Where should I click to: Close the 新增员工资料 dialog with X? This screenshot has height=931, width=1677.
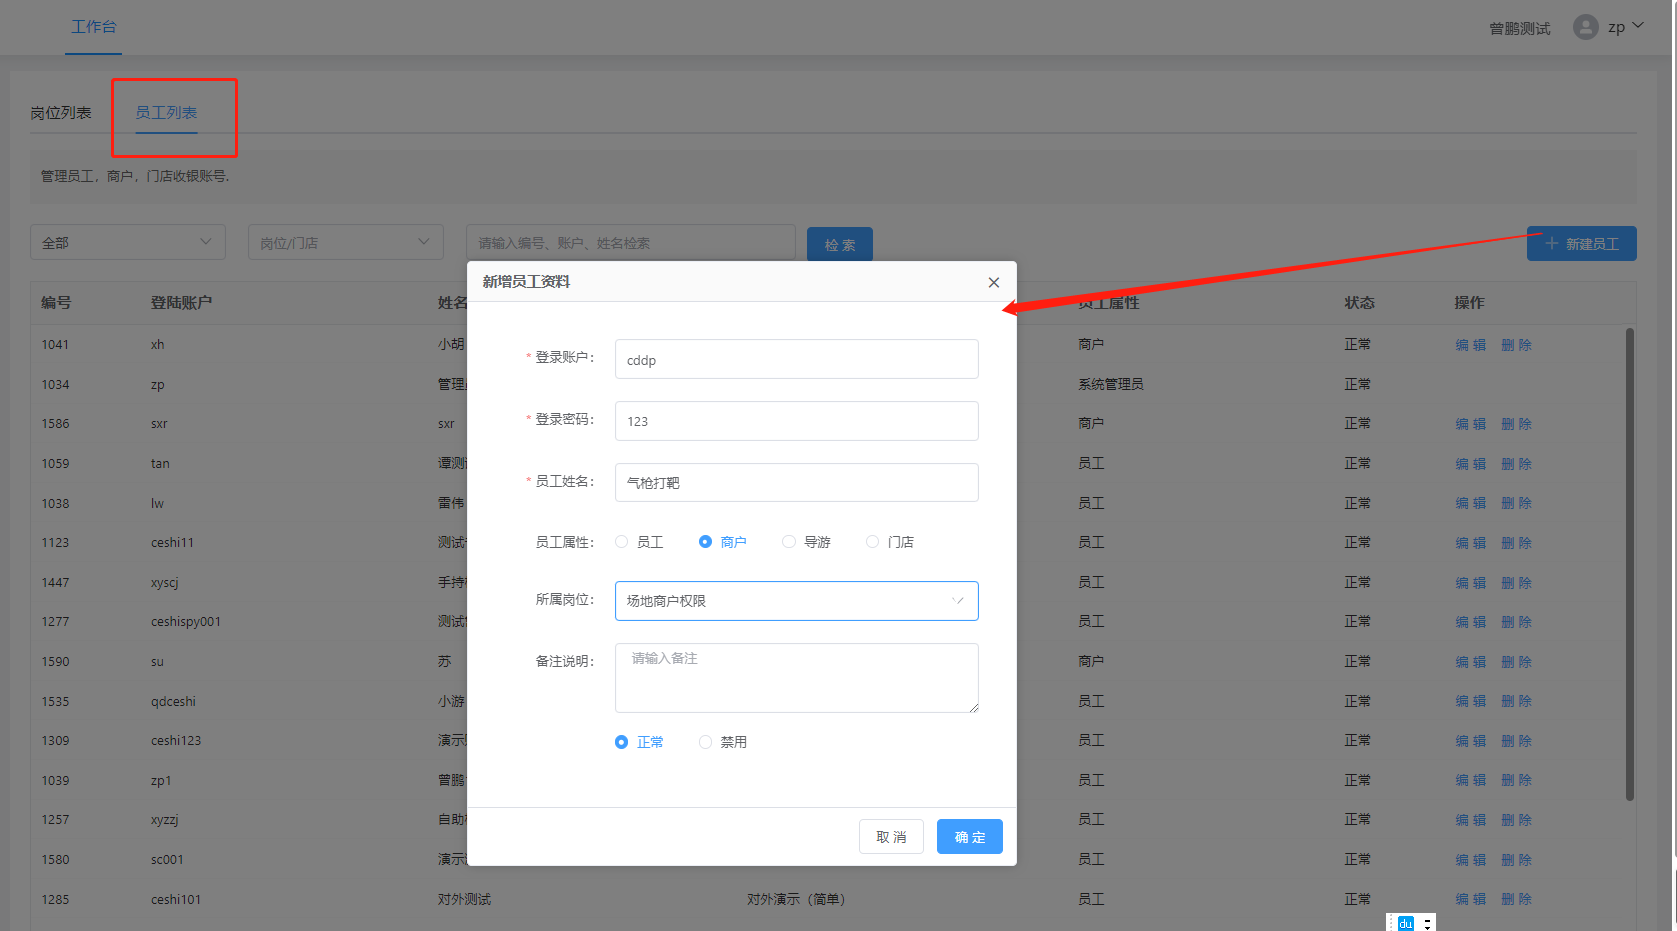(993, 283)
